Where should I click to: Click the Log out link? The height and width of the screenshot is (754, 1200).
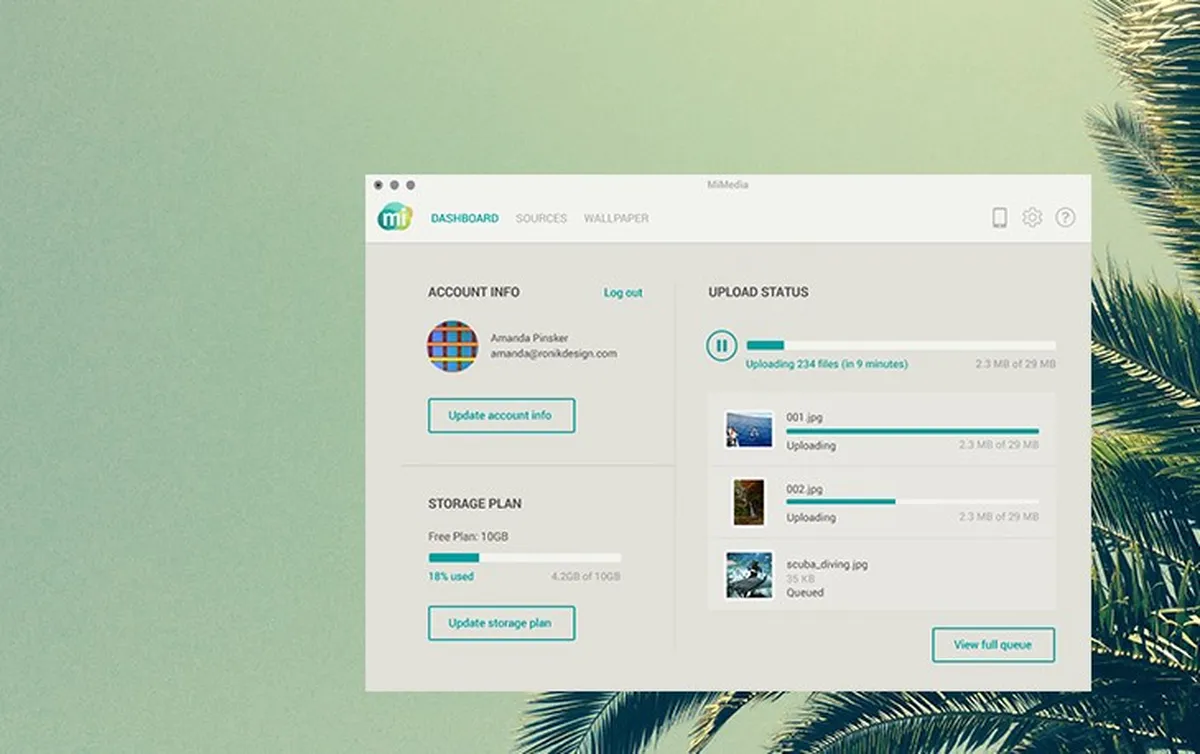(x=623, y=293)
